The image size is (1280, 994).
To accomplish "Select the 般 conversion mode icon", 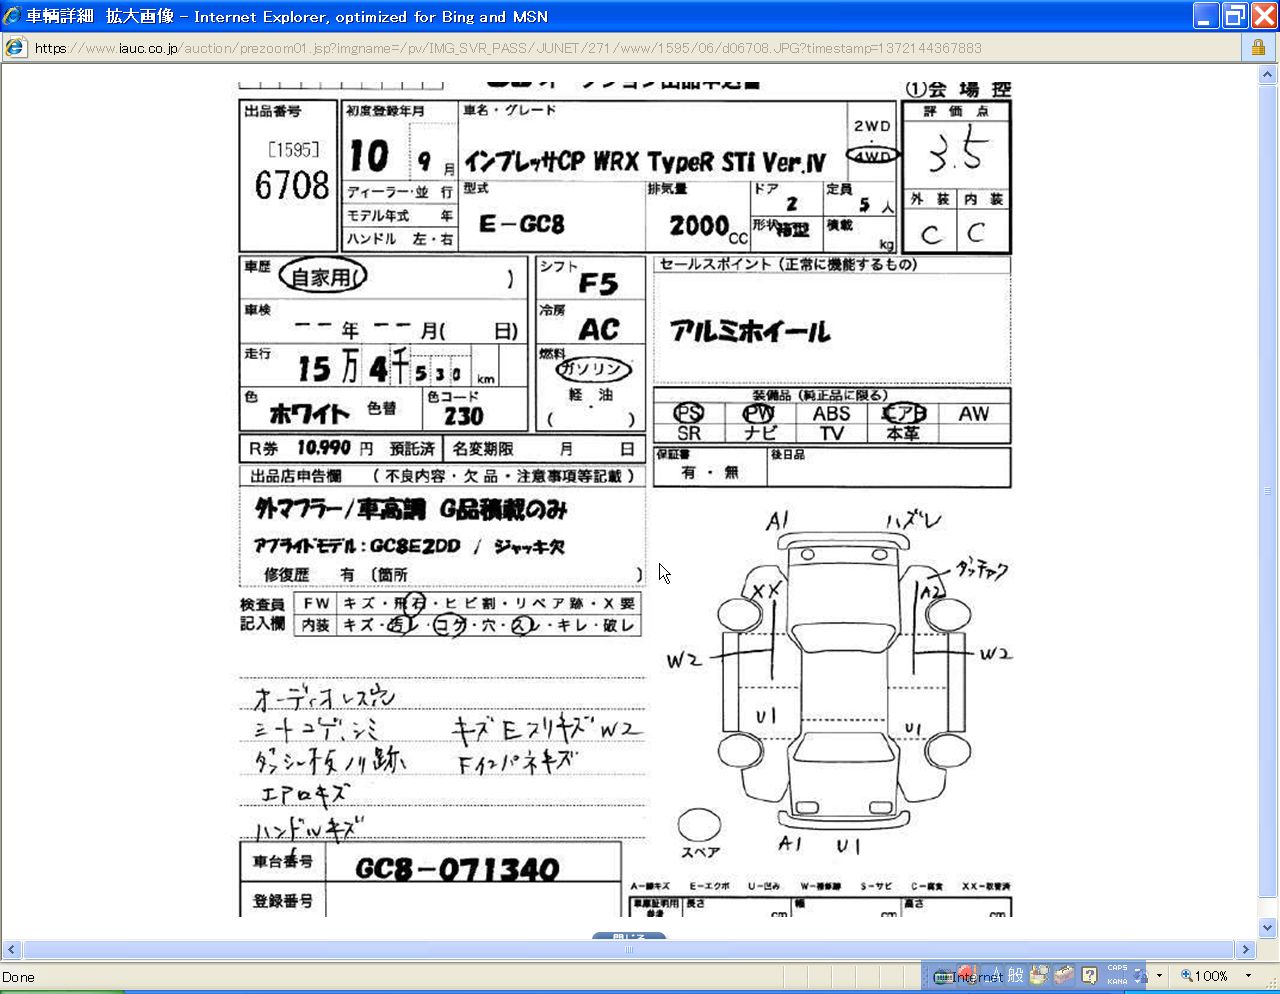I will click(1016, 975).
